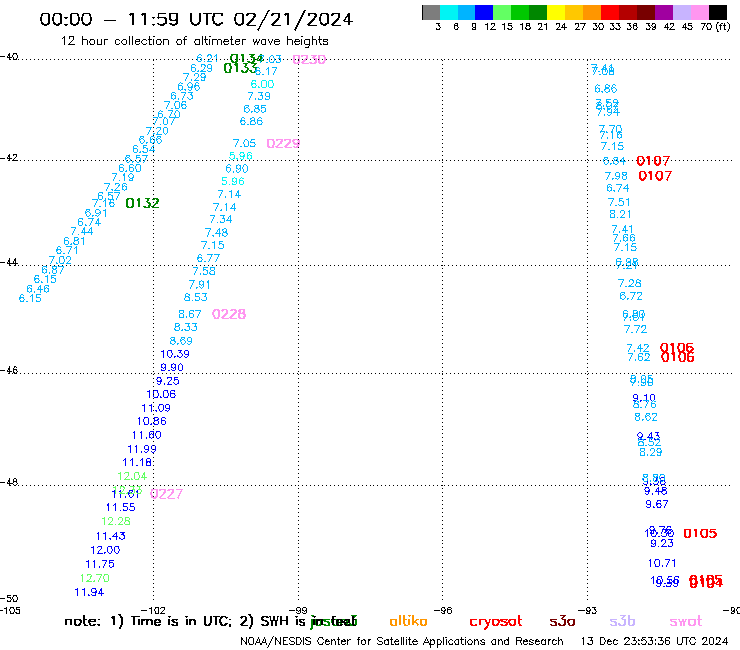Click the wave height value 10.71

point(662,563)
